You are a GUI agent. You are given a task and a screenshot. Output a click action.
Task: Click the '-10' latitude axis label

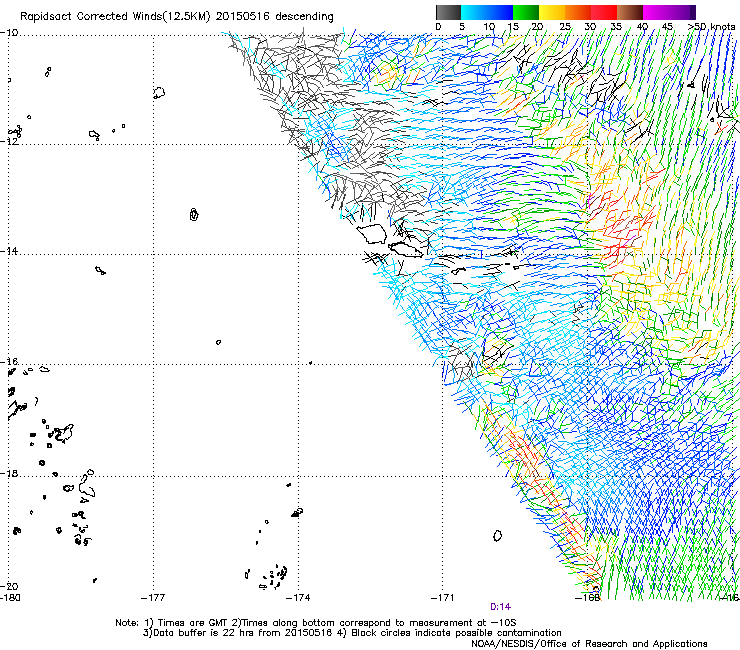(9, 33)
